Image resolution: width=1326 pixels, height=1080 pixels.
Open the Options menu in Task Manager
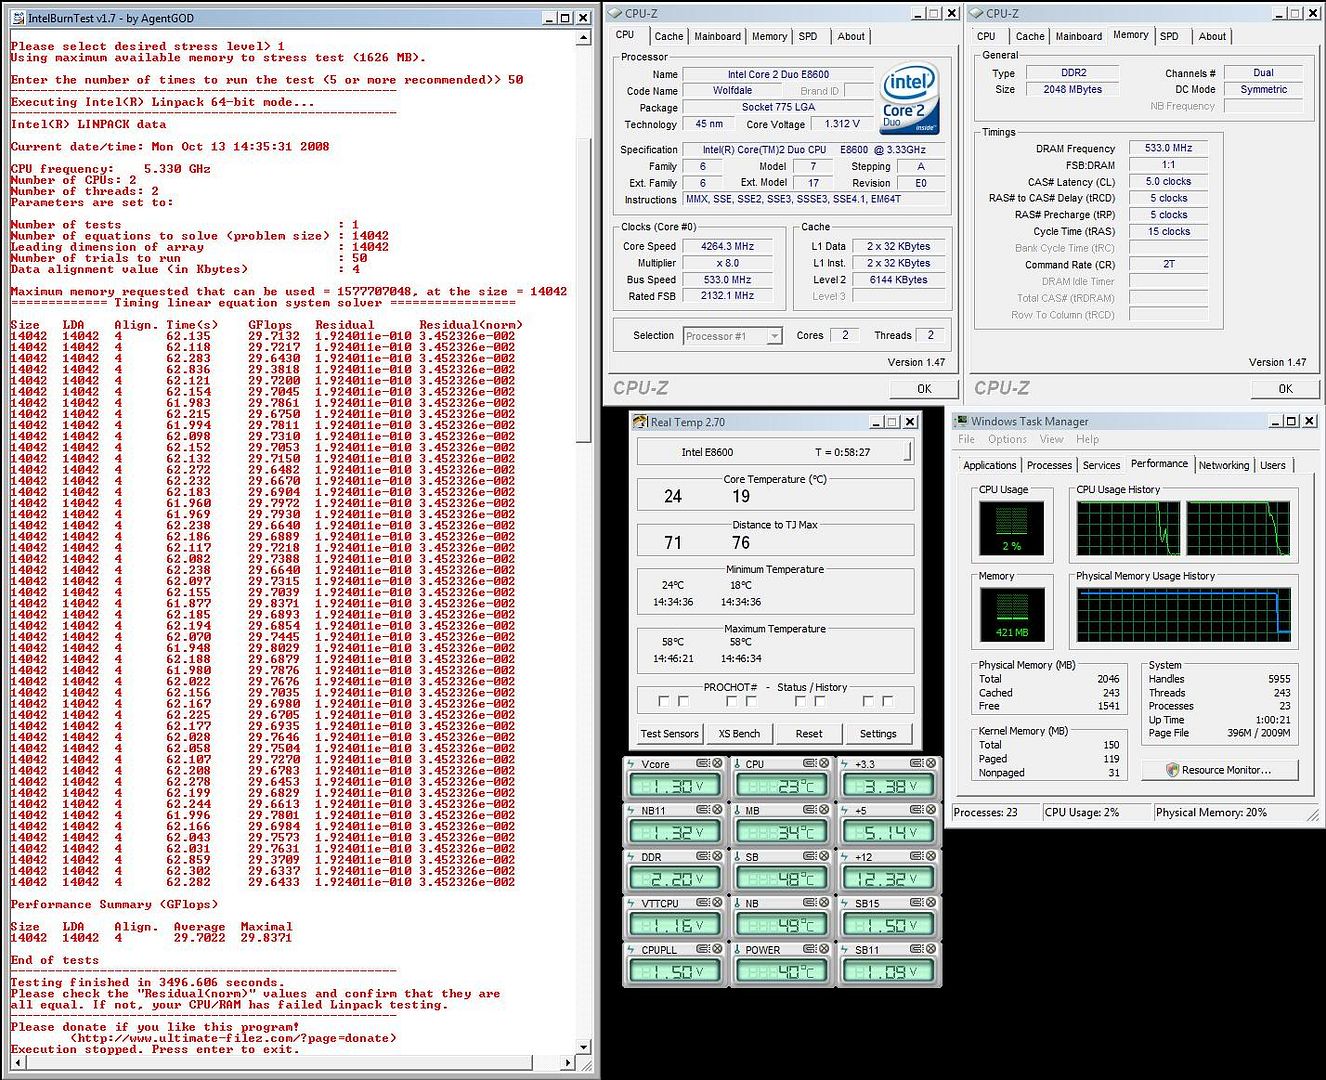coord(1007,439)
